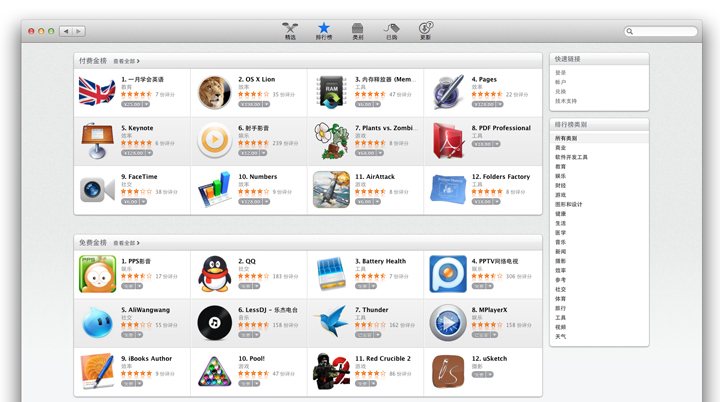Screen dimensions: 720x402
Task: Open the Updates (更新) toolbar icon
Action: click(425, 31)
